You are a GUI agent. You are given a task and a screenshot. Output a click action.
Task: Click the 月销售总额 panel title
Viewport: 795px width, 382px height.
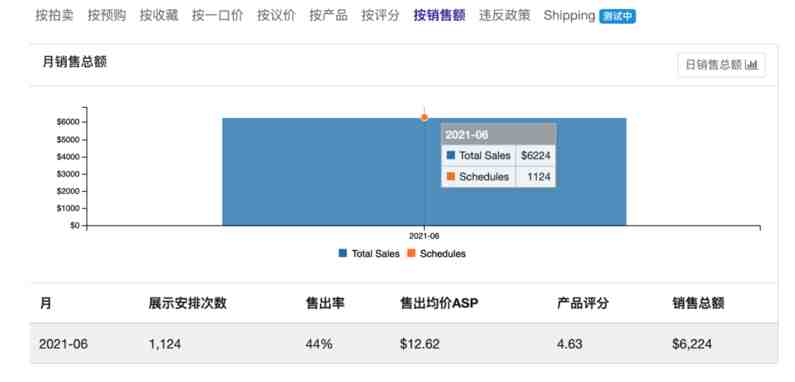coord(75,62)
